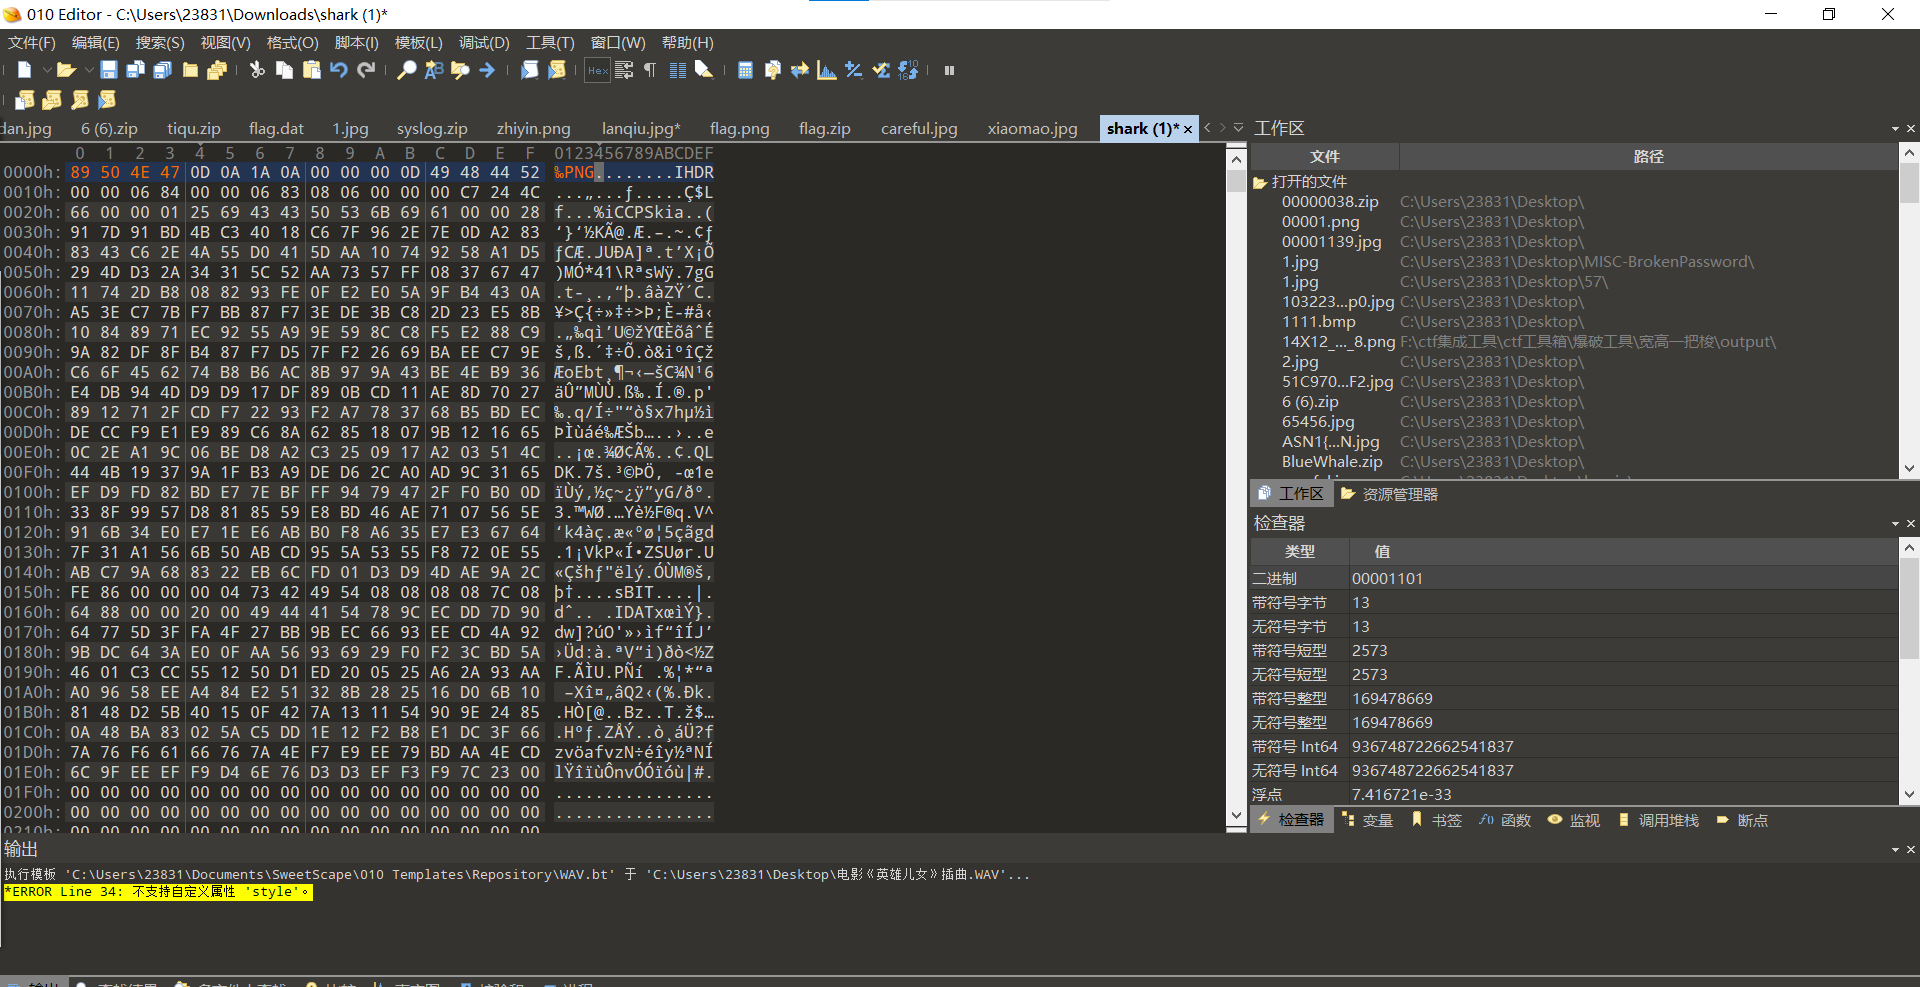Click the Hex Operations plus-minus icon
The height and width of the screenshot is (987, 1920).
click(x=853, y=70)
